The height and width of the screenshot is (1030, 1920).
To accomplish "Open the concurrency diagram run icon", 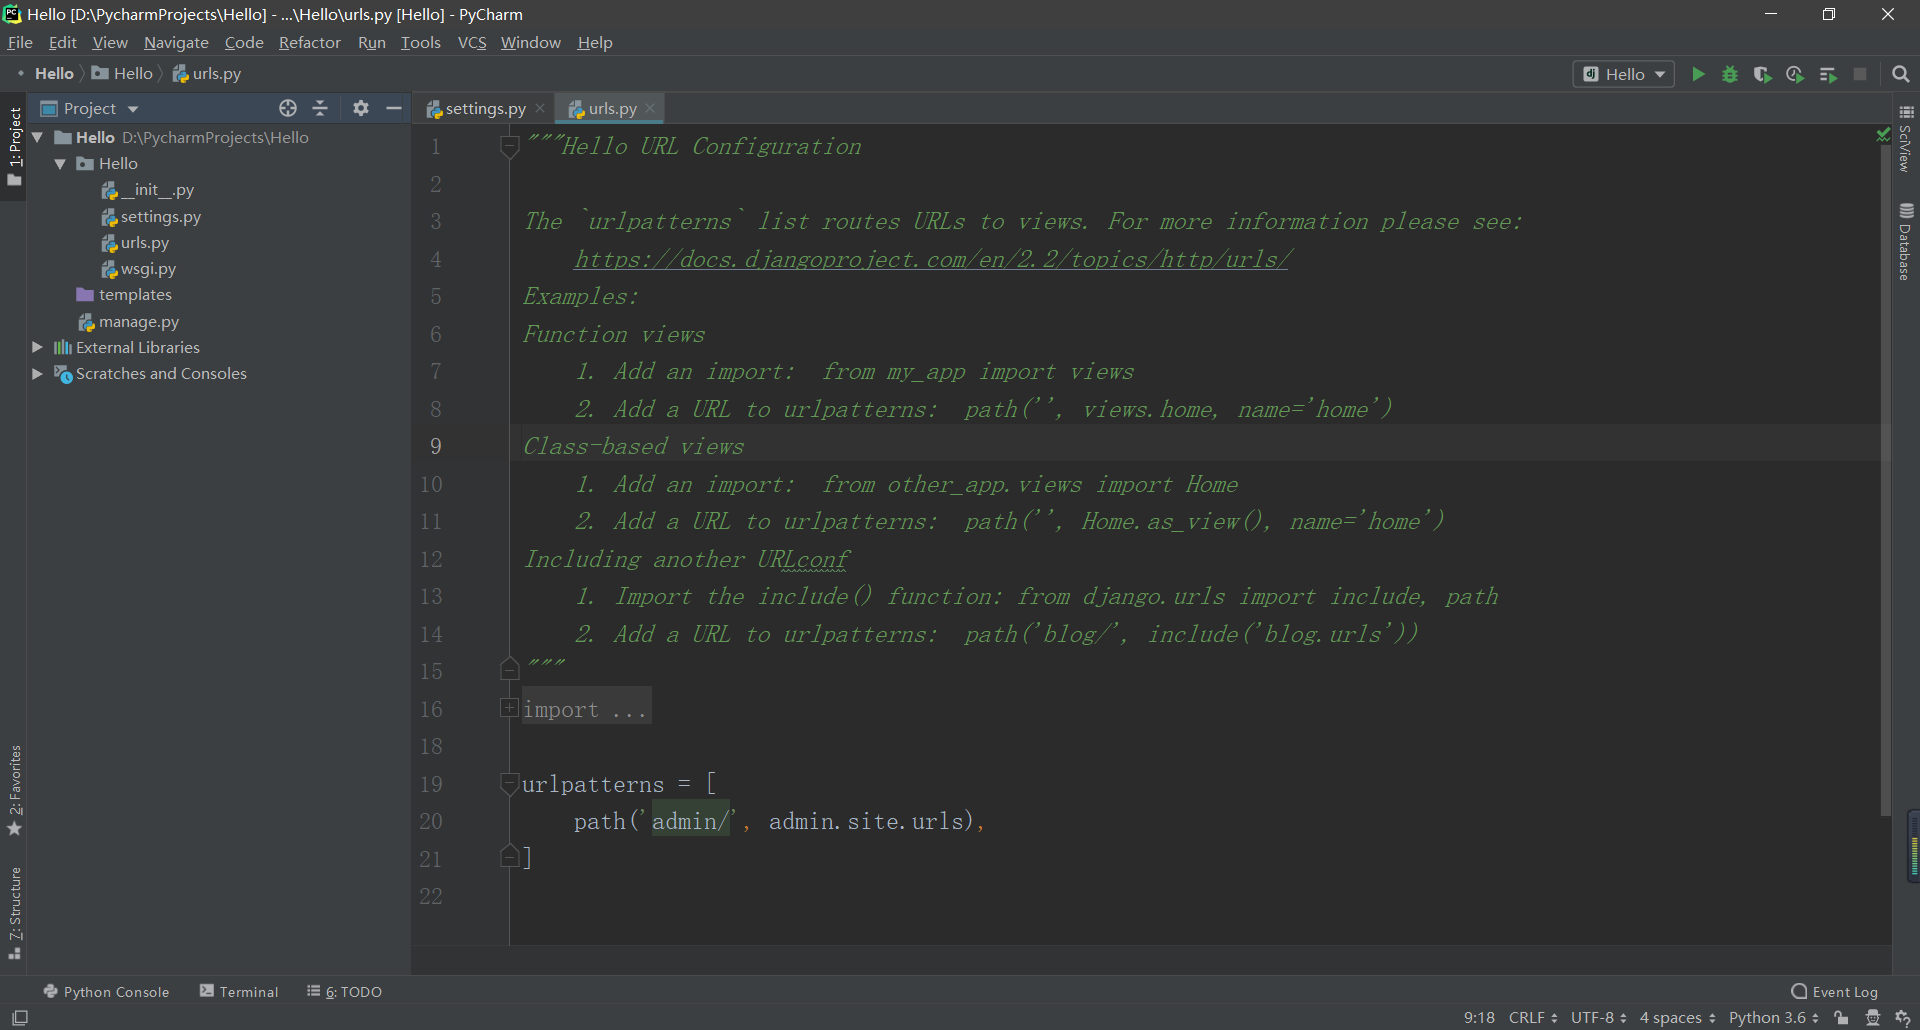I will tap(1828, 74).
